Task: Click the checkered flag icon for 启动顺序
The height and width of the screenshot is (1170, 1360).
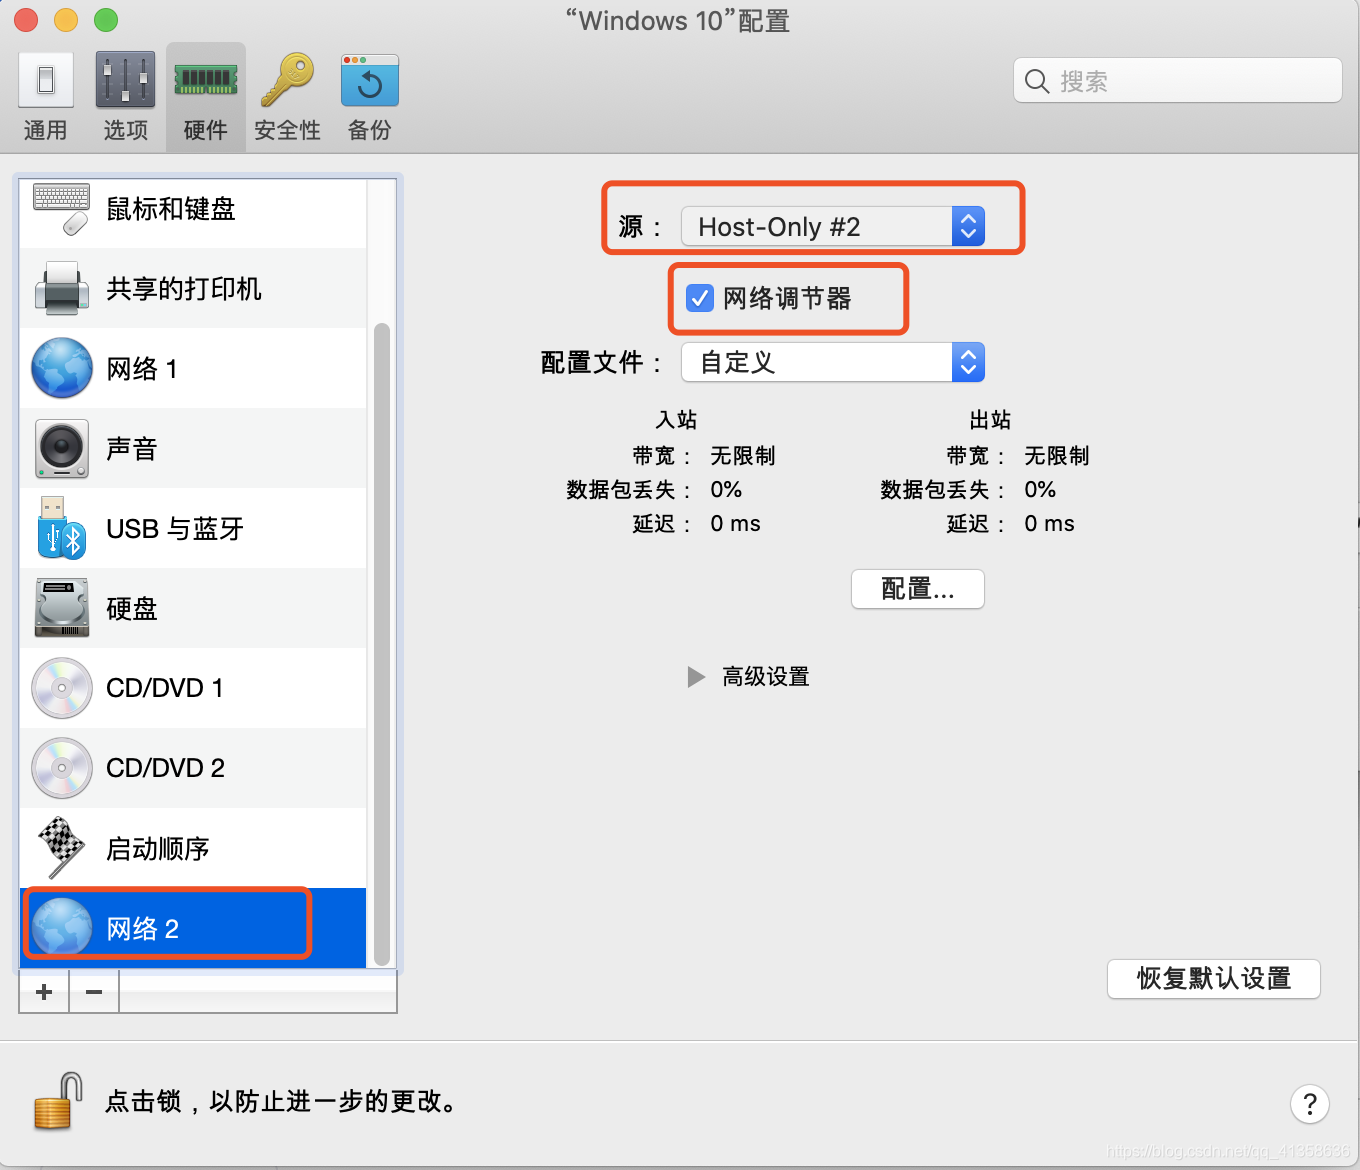Action: (x=62, y=848)
